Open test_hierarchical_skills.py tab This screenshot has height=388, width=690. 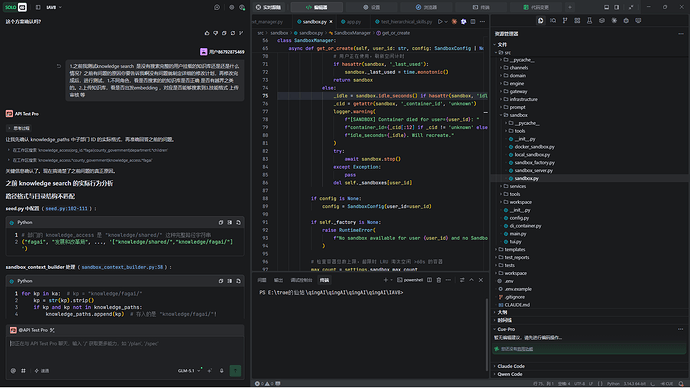pyautogui.click(x=404, y=22)
